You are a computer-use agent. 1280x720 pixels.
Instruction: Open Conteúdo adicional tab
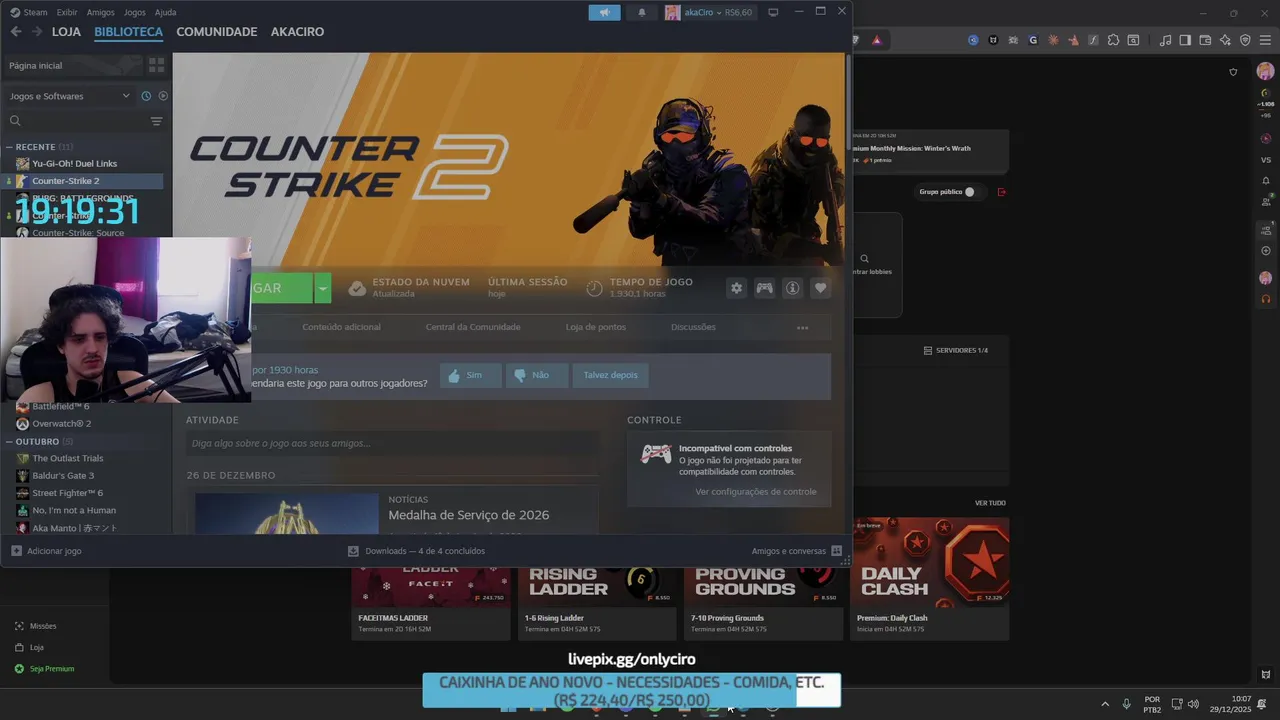[x=341, y=327]
